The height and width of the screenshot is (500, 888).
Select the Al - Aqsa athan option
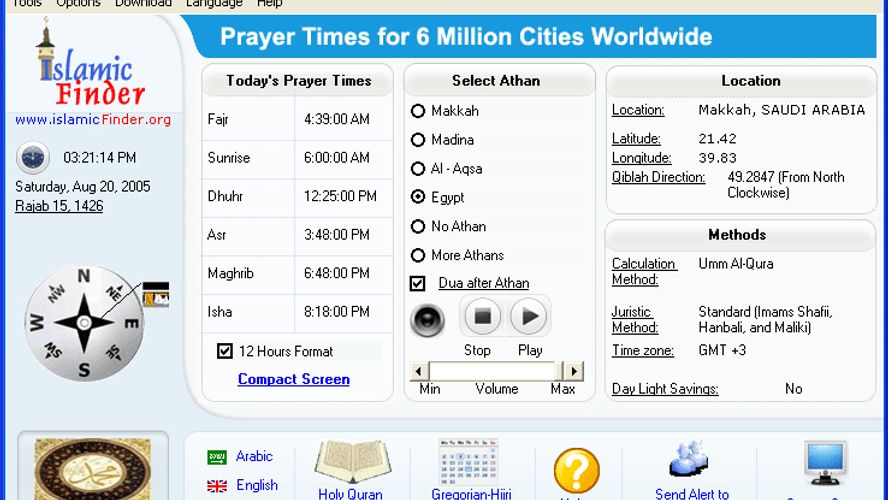tap(418, 169)
